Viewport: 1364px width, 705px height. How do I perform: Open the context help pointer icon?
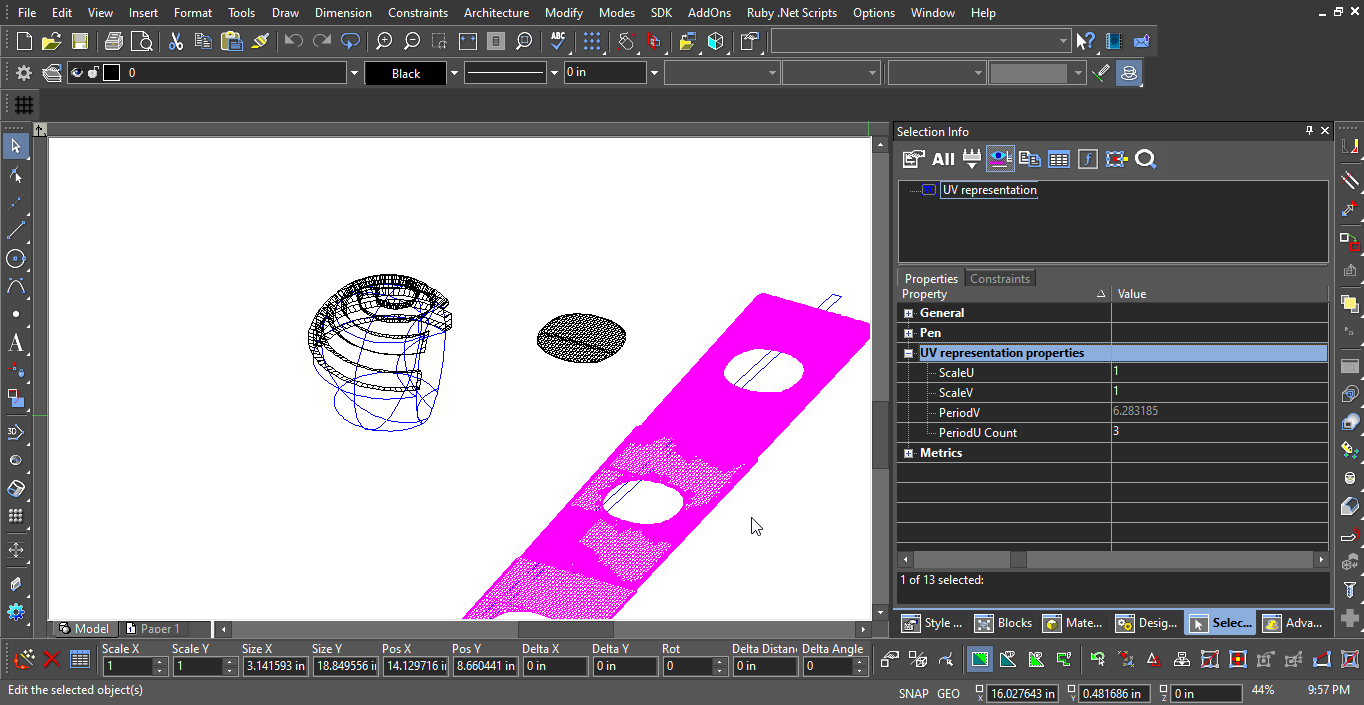pyautogui.click(x=1086, y=41)
